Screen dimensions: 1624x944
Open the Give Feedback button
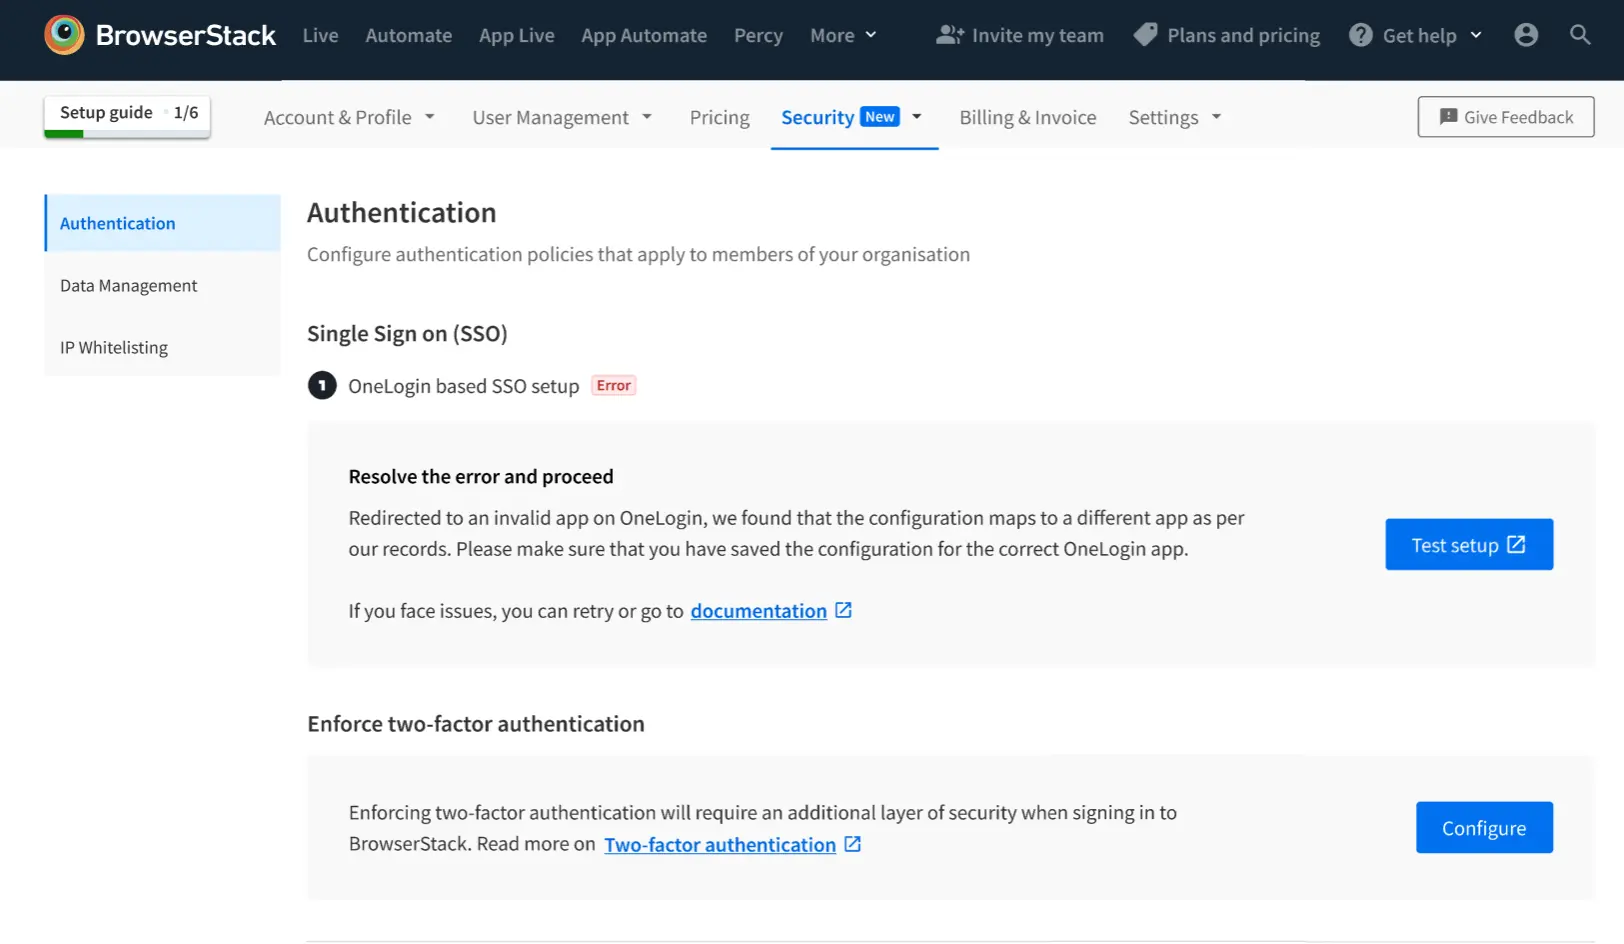pyautogui.click(x=1505, y=117)
